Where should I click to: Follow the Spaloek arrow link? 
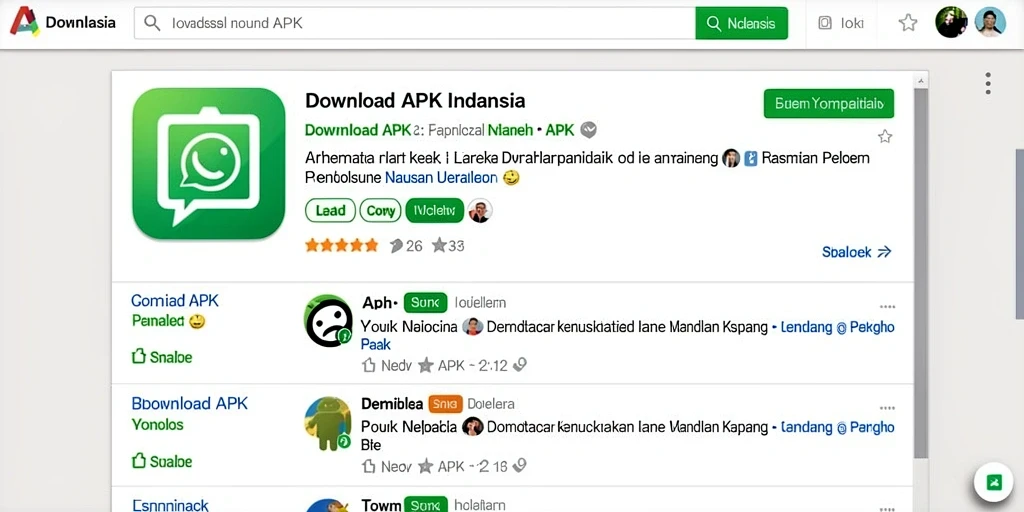pyautogui.click(x=857, y=252)
